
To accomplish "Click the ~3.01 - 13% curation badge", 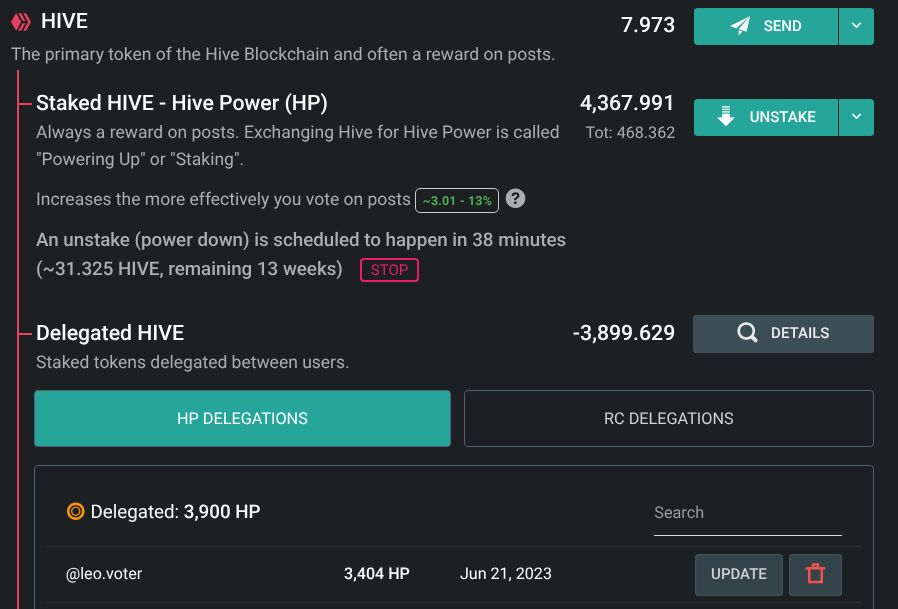I will (457, 201).
